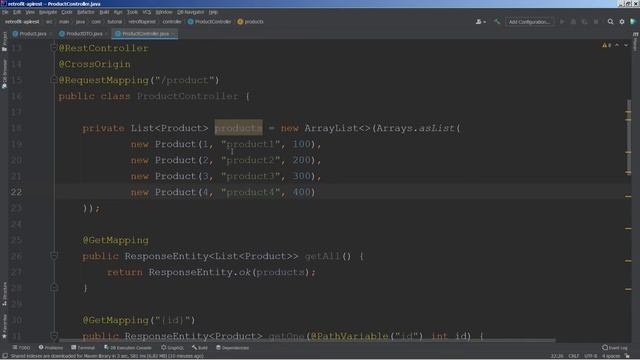Close the ProductController.java tab
640x360 pixels.
[x=174, y=34]
